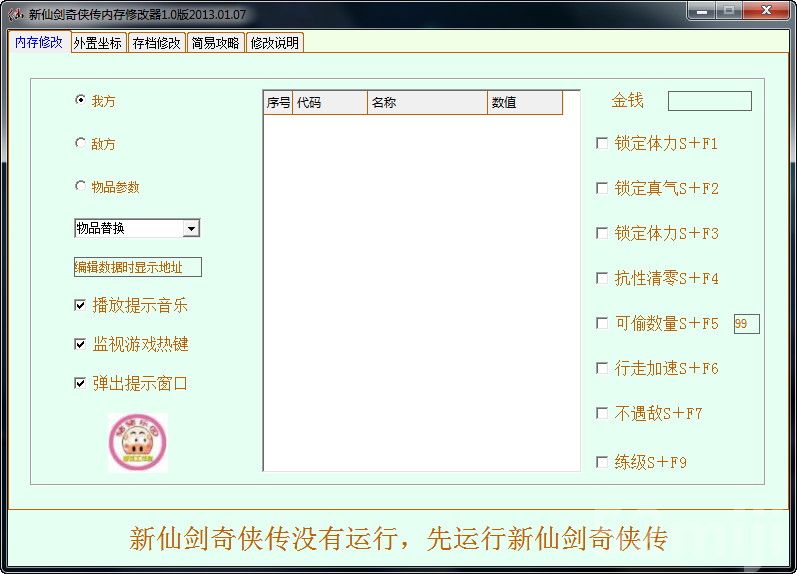Open the 存档修改 tab
This screenshot has height=574, width=797.
point(157,43)
